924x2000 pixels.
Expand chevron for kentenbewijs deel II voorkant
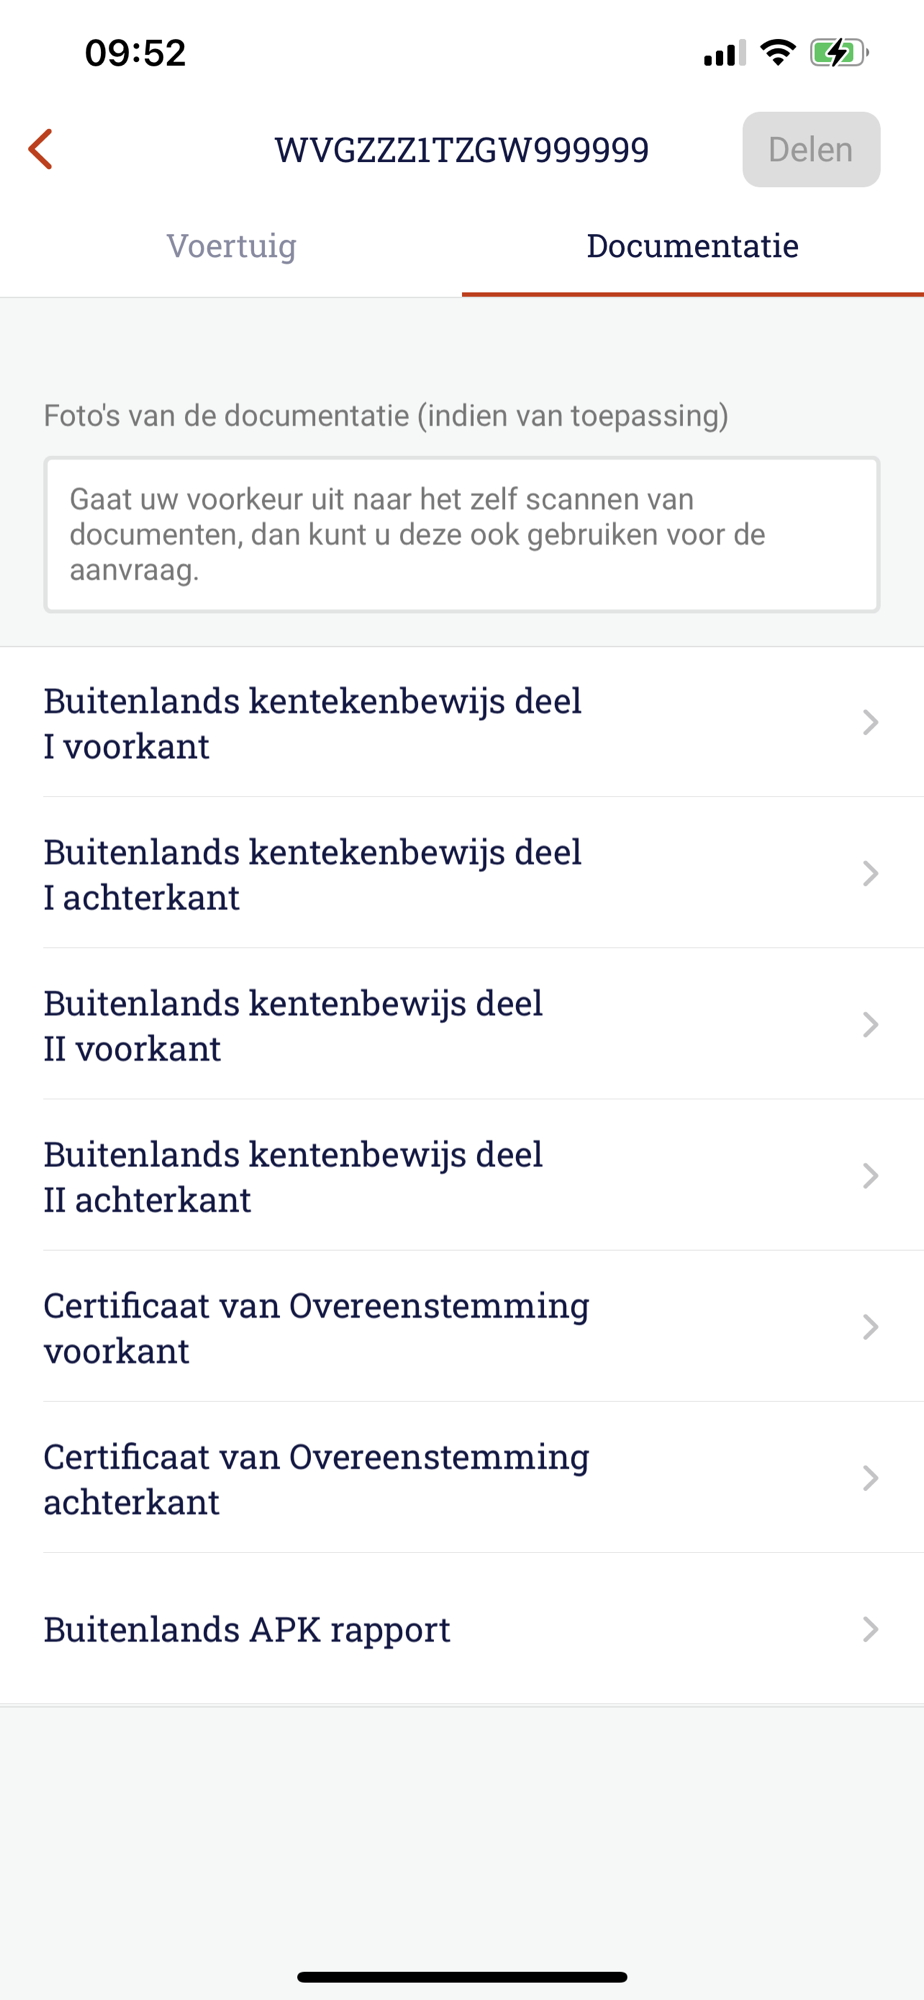tap(870, 1025)
